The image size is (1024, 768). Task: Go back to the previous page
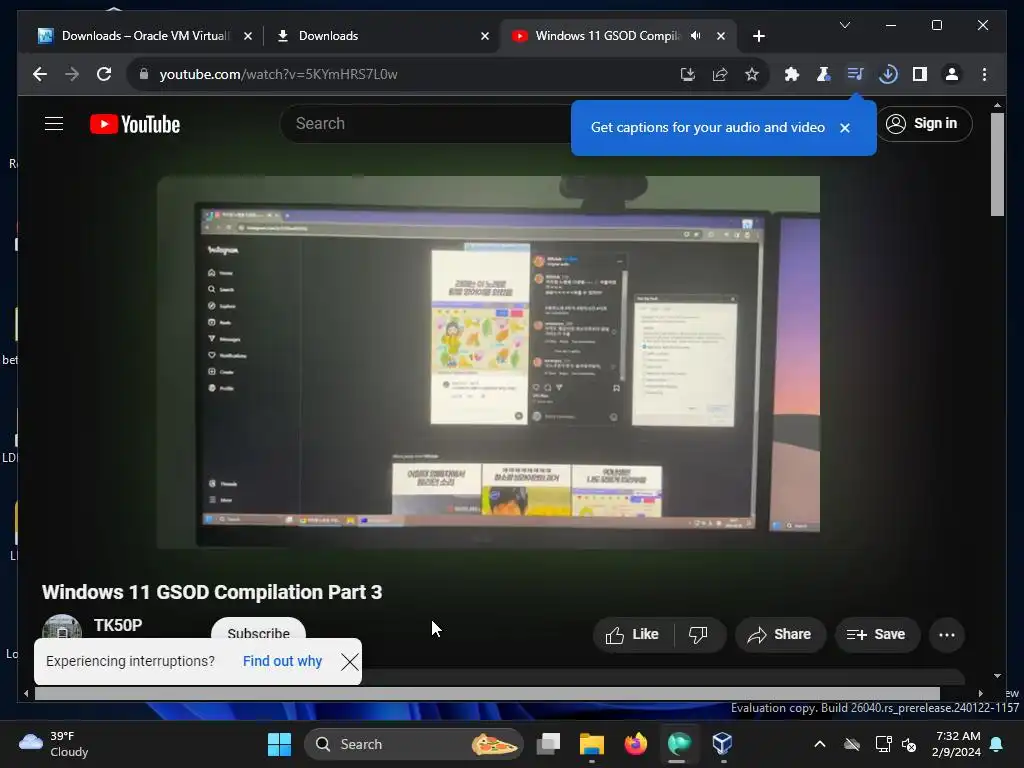pyautogui.click(x=40, y=74)
